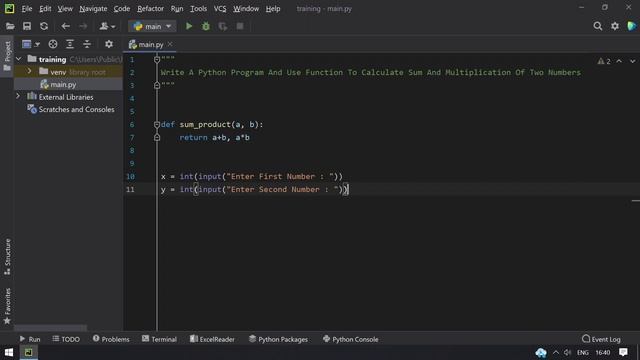Image resolution: width=640 pixels, height=360 pixels.
Task: Open the main run configuration dropdown
Action: (x=152, y=26)
